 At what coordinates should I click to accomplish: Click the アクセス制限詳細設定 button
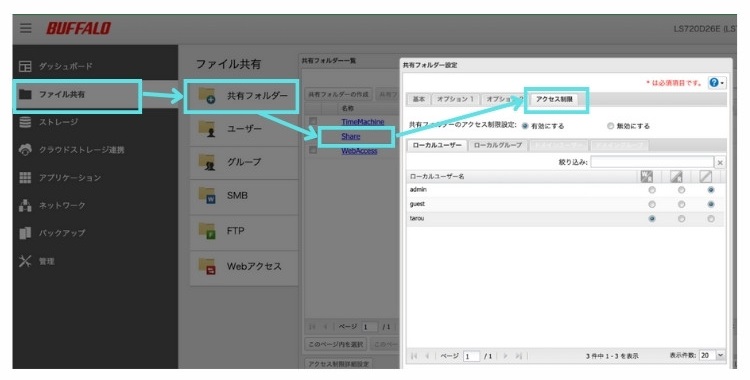(x=339, y=364)
